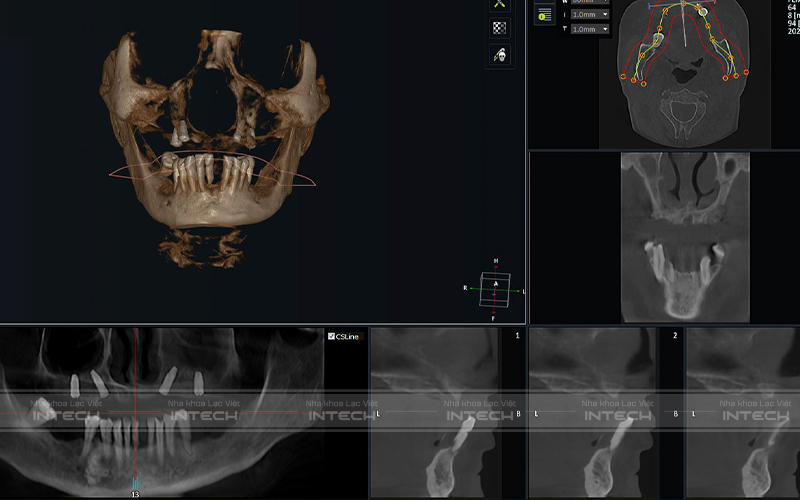Click the red horizontal line in panorama
This screenshot has width=800, height=500.
(x=60, y=411)
